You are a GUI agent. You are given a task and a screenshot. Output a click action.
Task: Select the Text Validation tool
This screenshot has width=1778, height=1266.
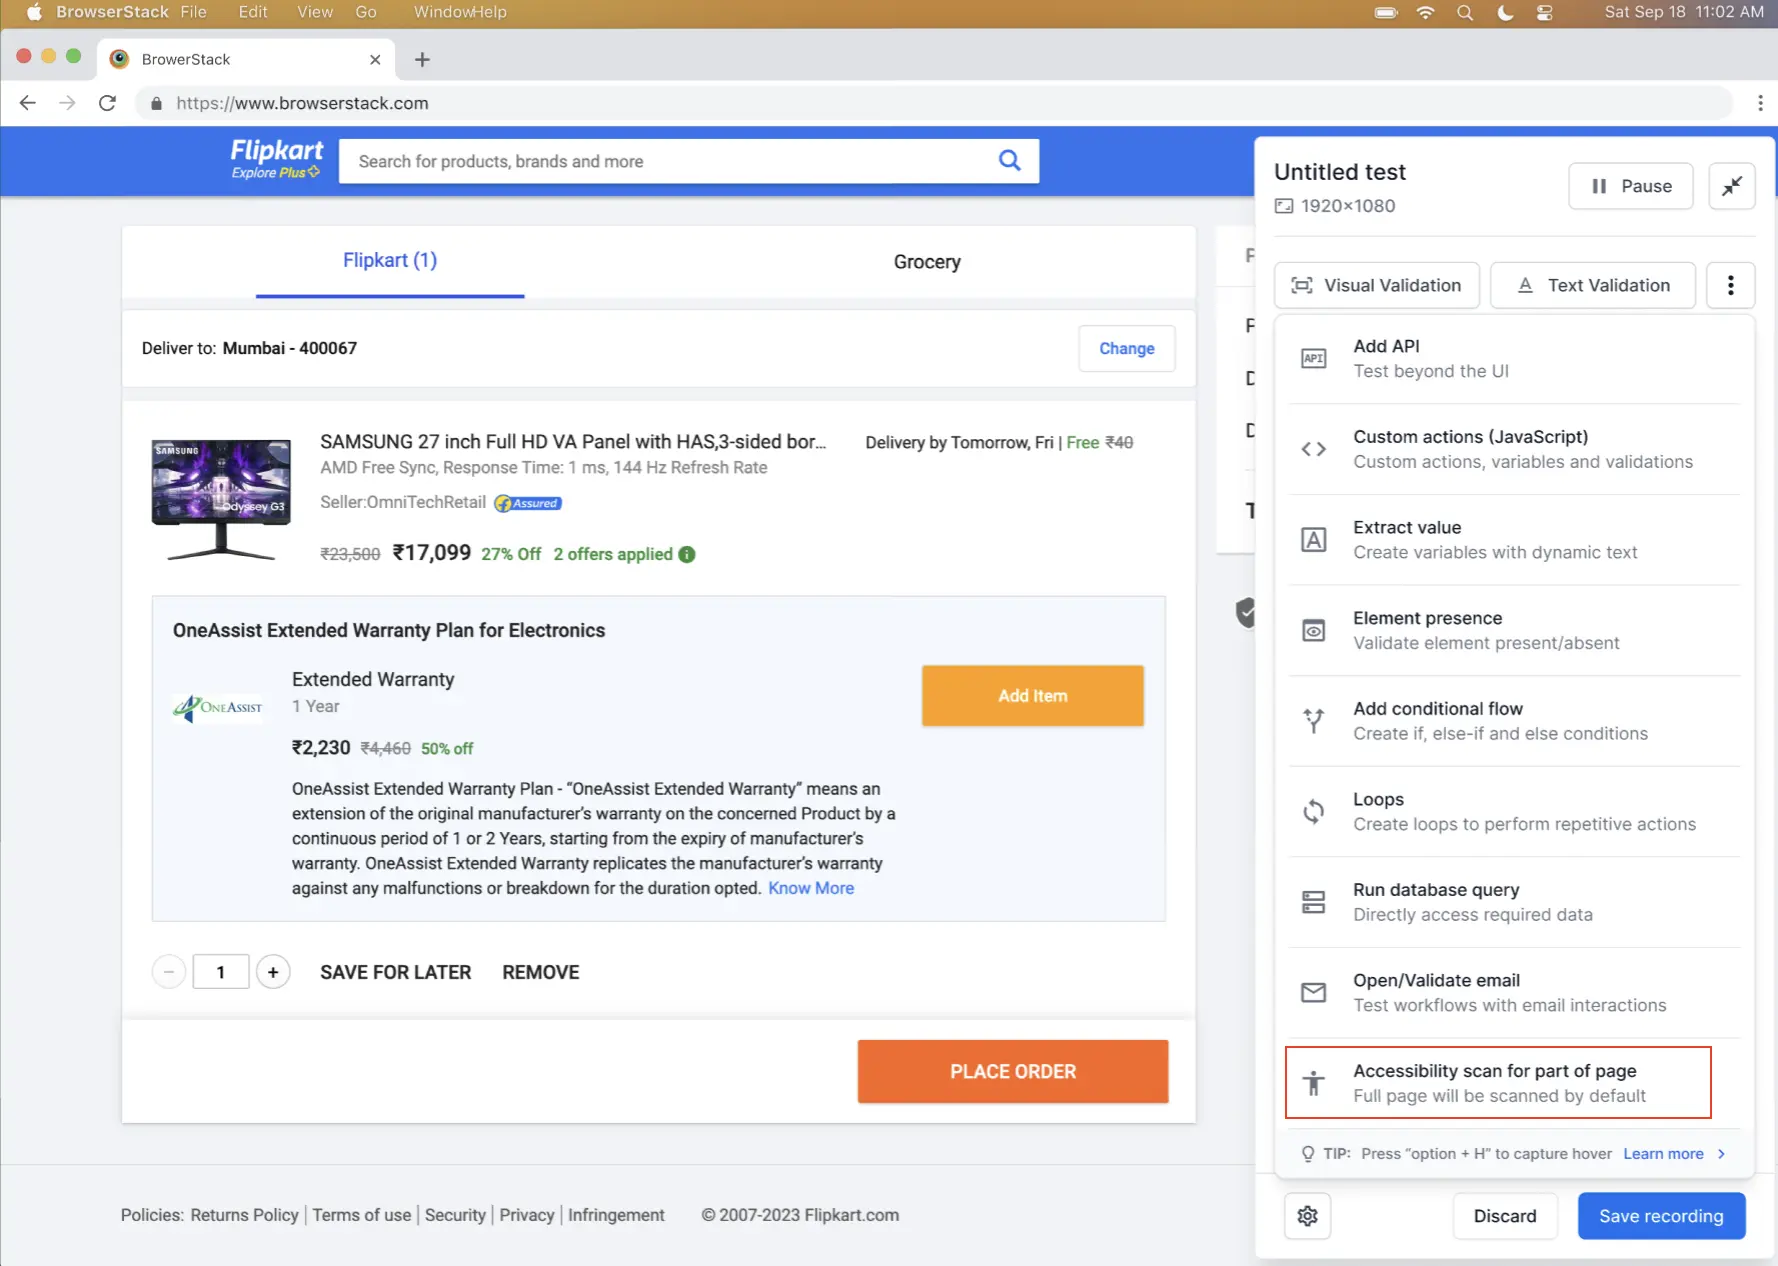(x=1591, y=285)
